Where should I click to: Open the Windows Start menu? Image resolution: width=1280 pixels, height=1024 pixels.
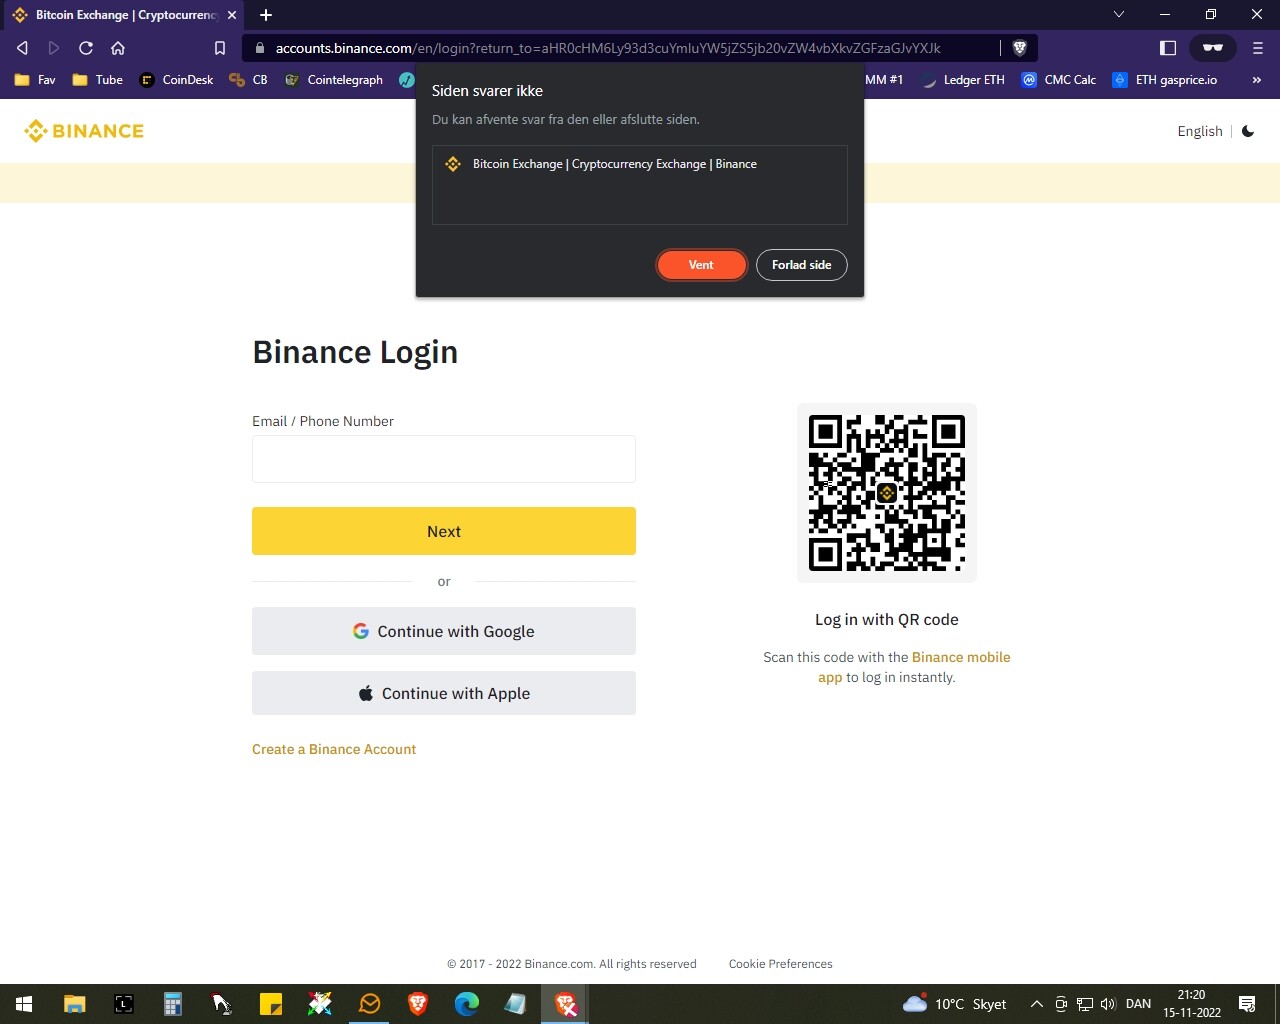[24, 1004]
